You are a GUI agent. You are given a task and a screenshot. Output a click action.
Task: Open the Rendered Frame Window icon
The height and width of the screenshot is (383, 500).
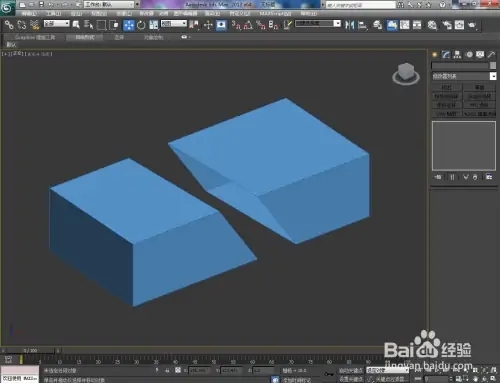pos(459,25)
